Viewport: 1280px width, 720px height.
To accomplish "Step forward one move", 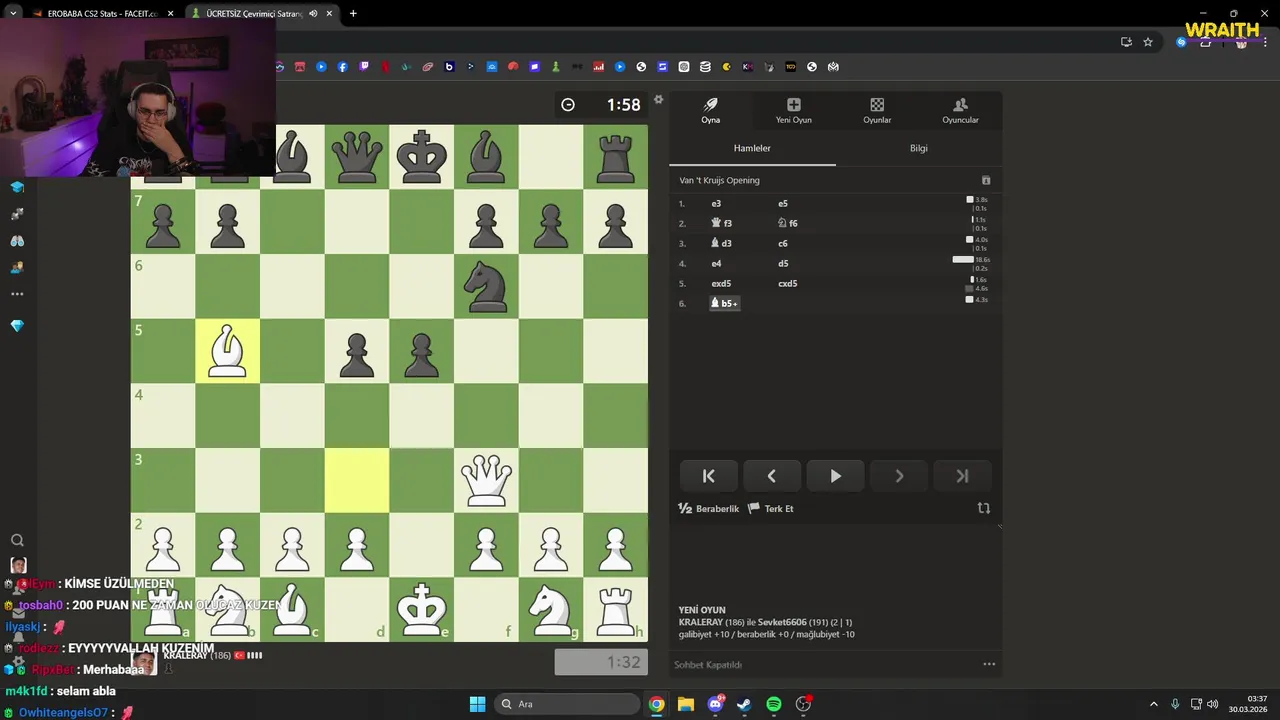I will click(x=898, y=476).
